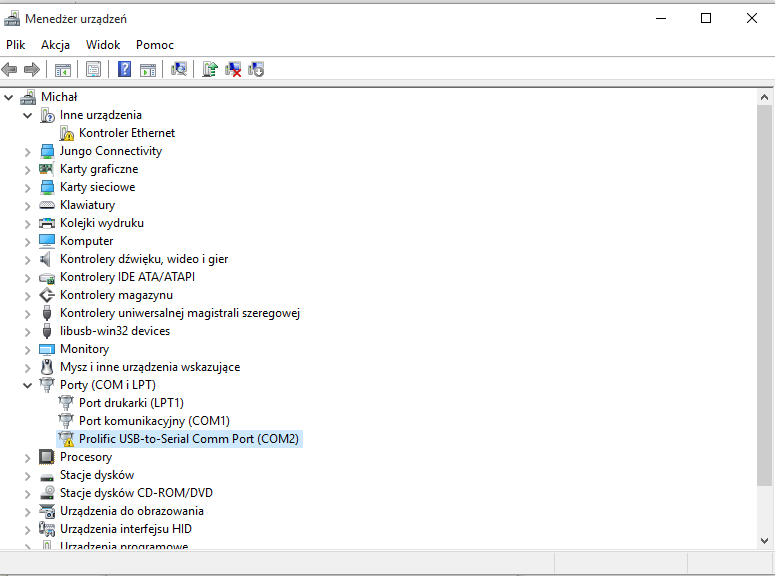Click Scan for hardware changes icon
Screen dimensions: 775x576
[x=179, y=69]
